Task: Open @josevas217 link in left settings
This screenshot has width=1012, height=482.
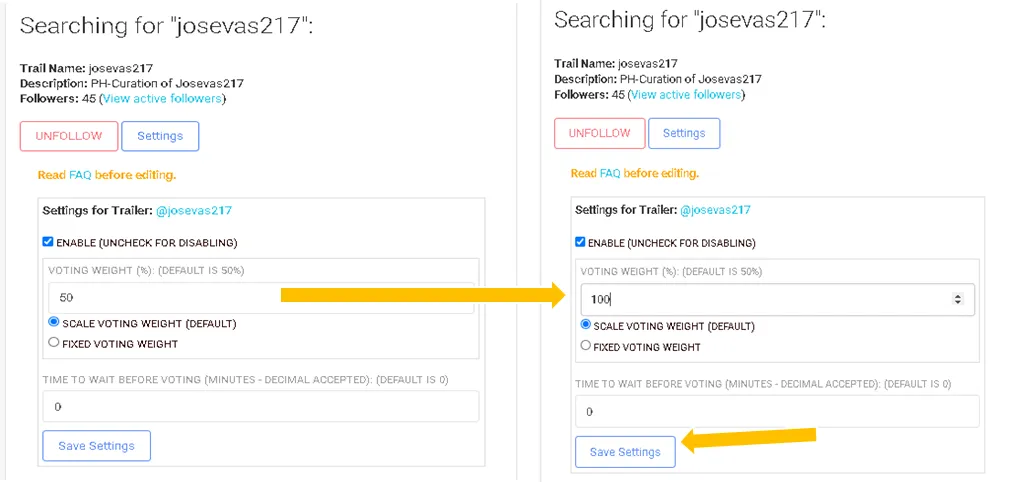Action: 194,210
